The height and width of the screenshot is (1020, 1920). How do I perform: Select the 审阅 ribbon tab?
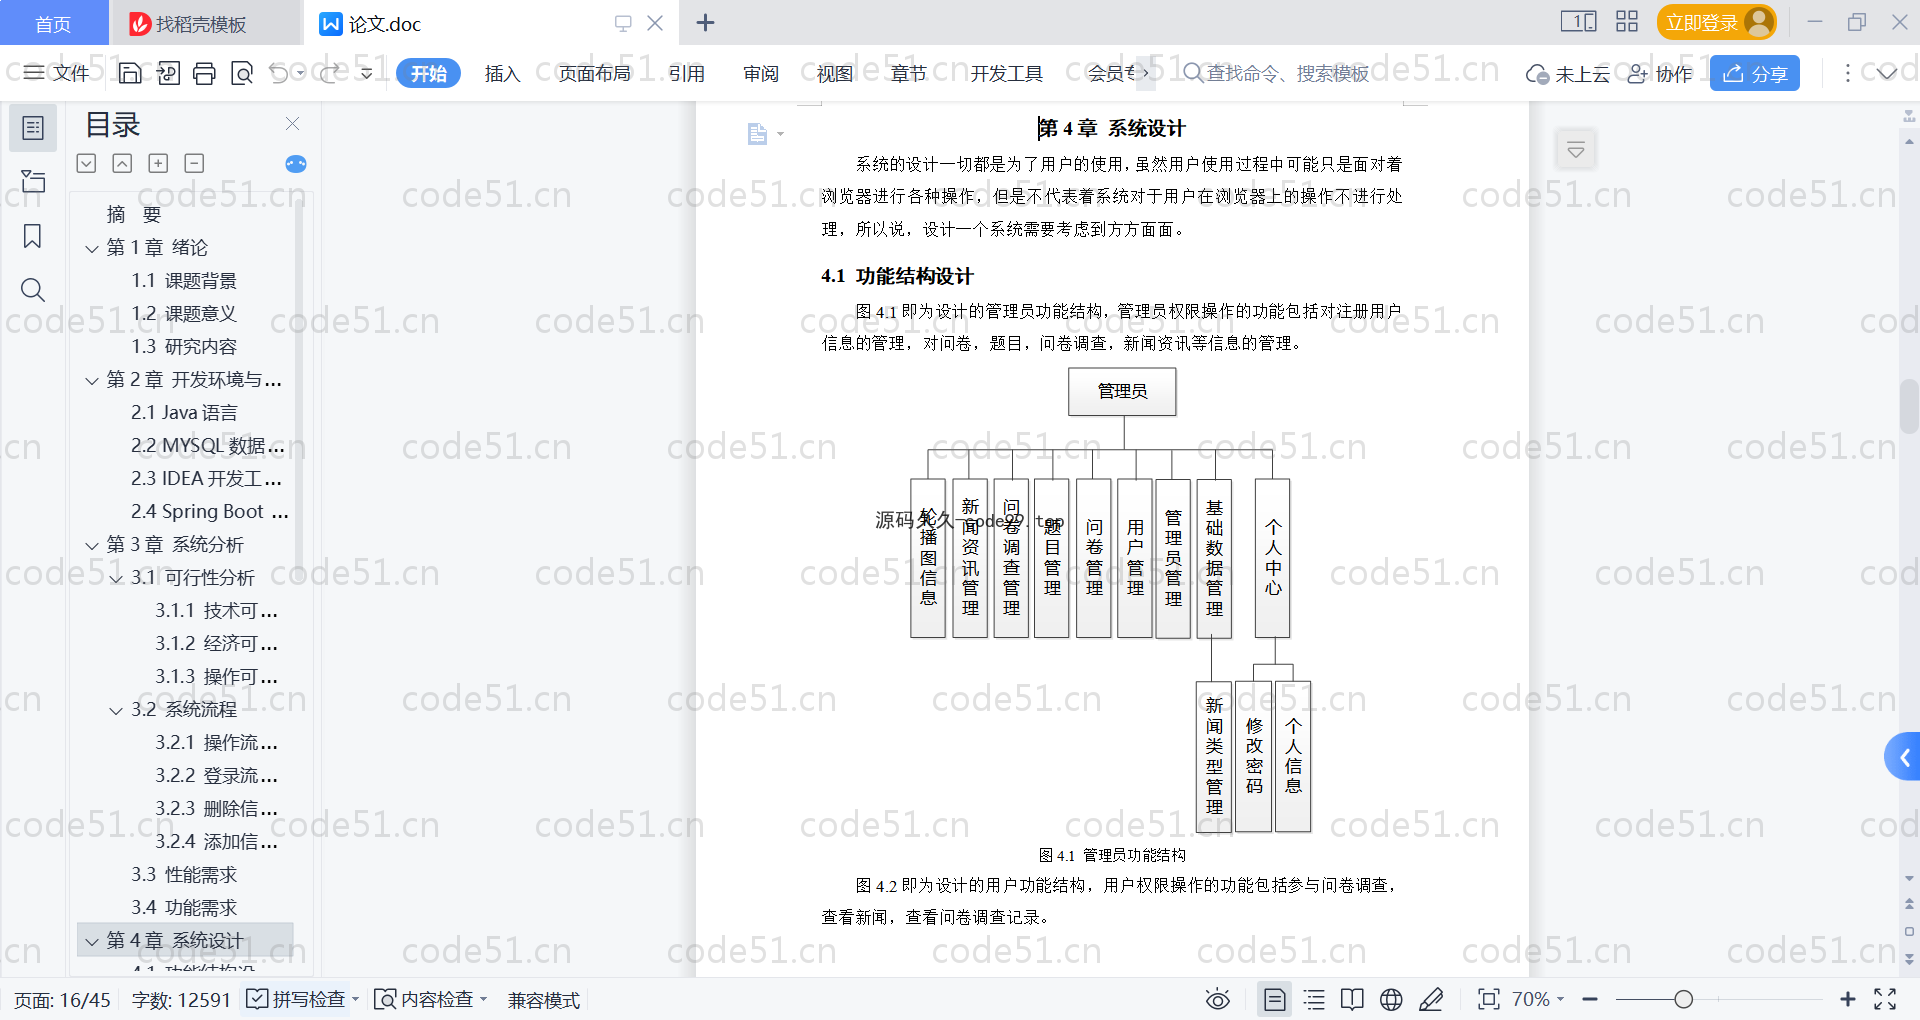761,73
